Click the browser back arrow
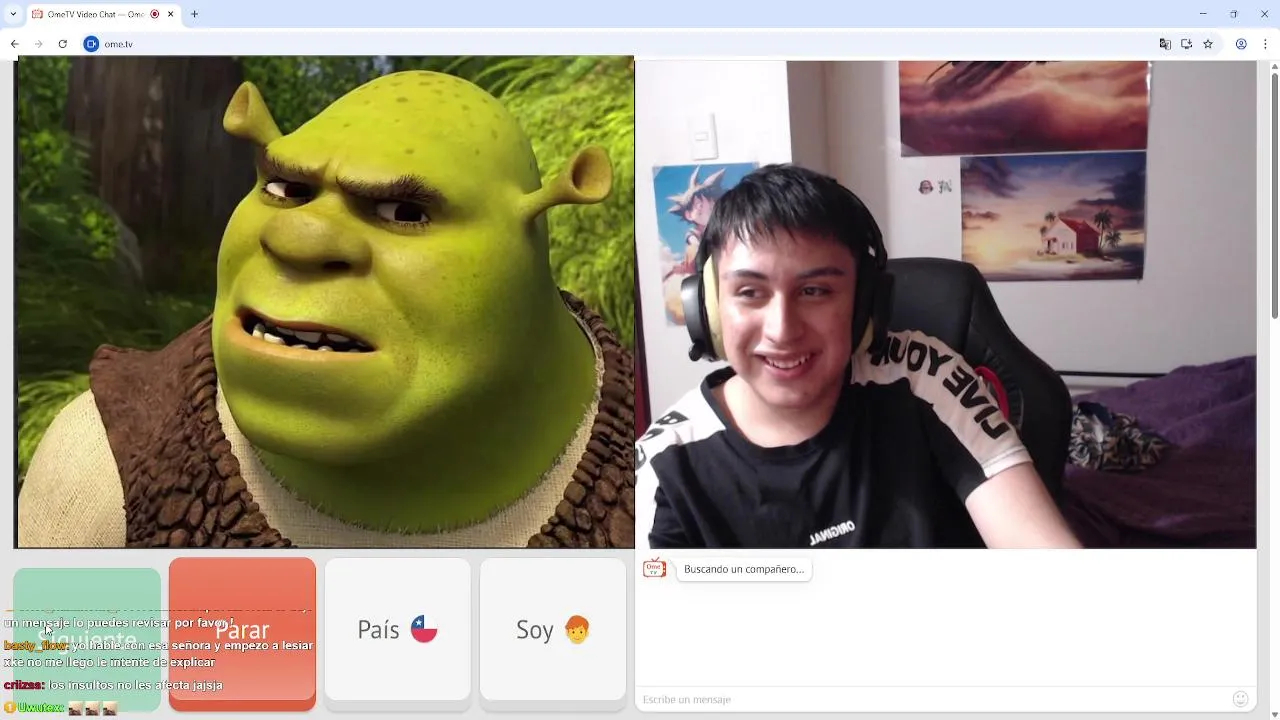The width and height of the screenshot is (1280, 720). coord(14,44)
